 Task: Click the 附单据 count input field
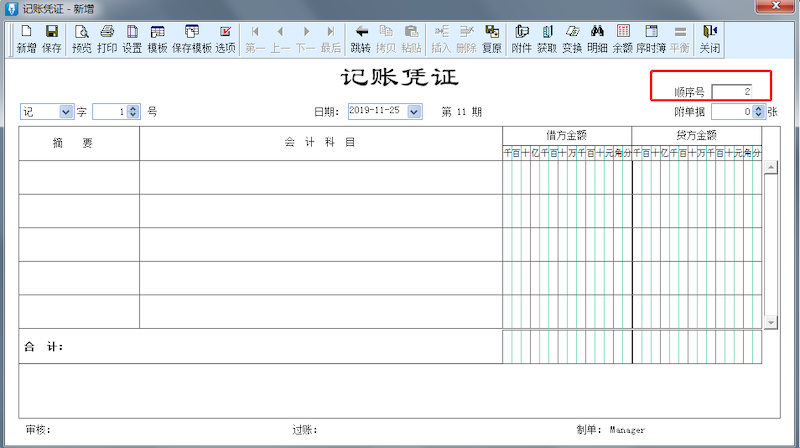(732, 111)
